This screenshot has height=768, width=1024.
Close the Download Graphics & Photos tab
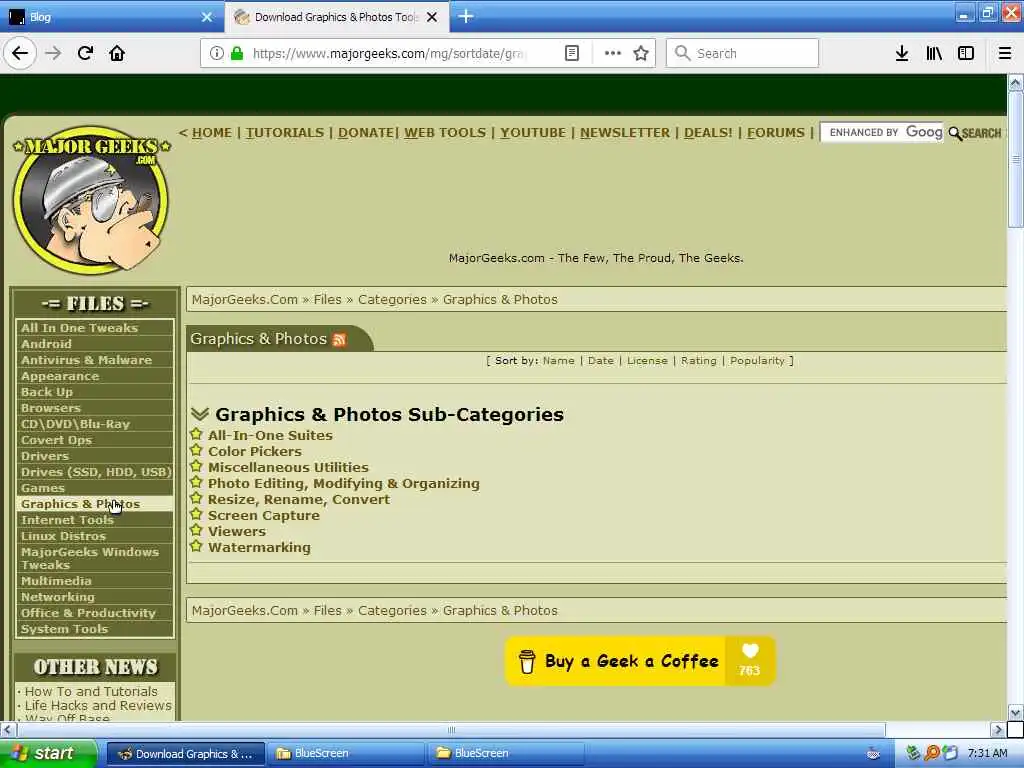432,17
